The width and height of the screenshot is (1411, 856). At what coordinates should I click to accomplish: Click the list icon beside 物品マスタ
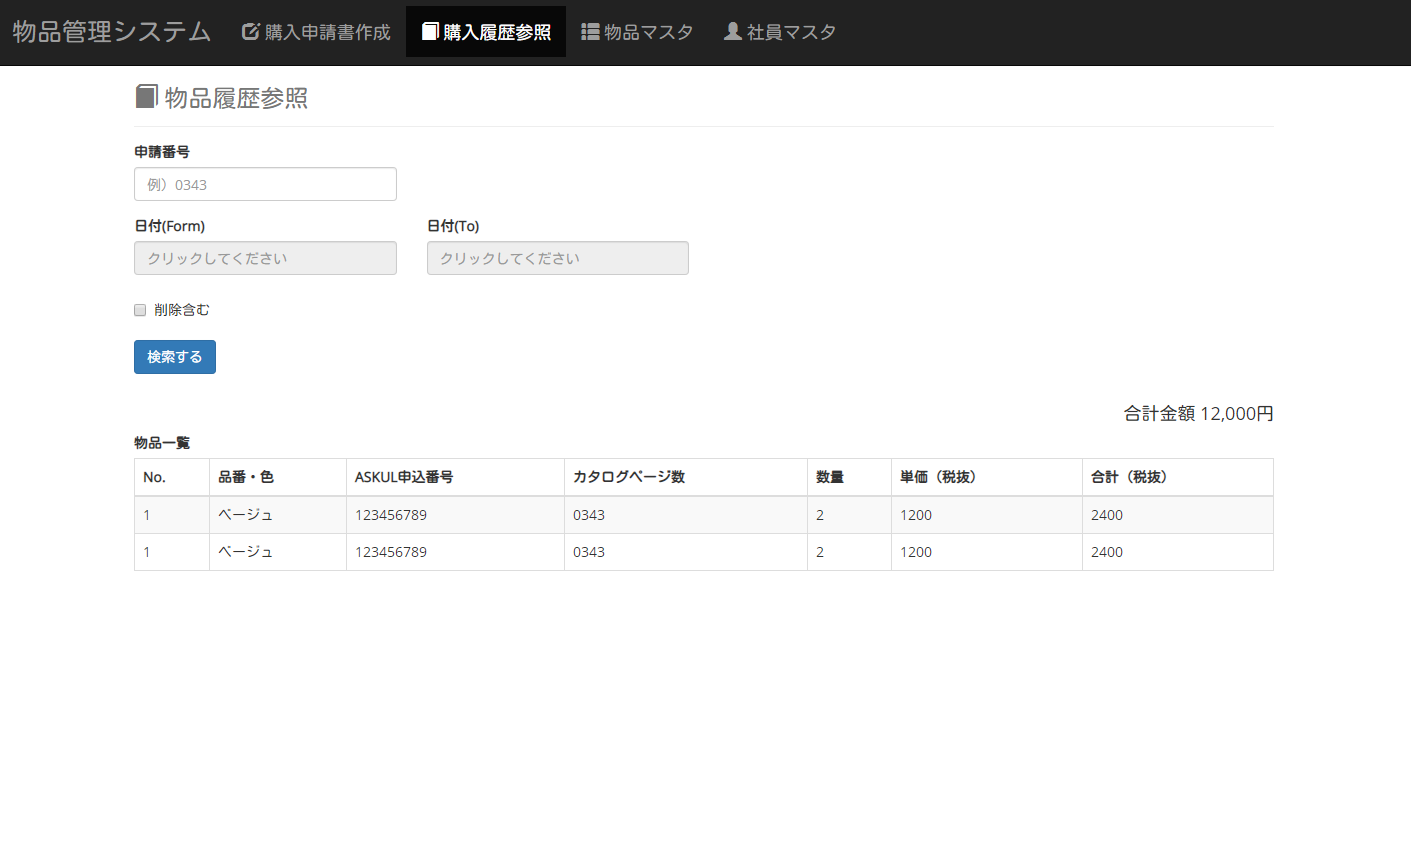[x=590, y=32]
